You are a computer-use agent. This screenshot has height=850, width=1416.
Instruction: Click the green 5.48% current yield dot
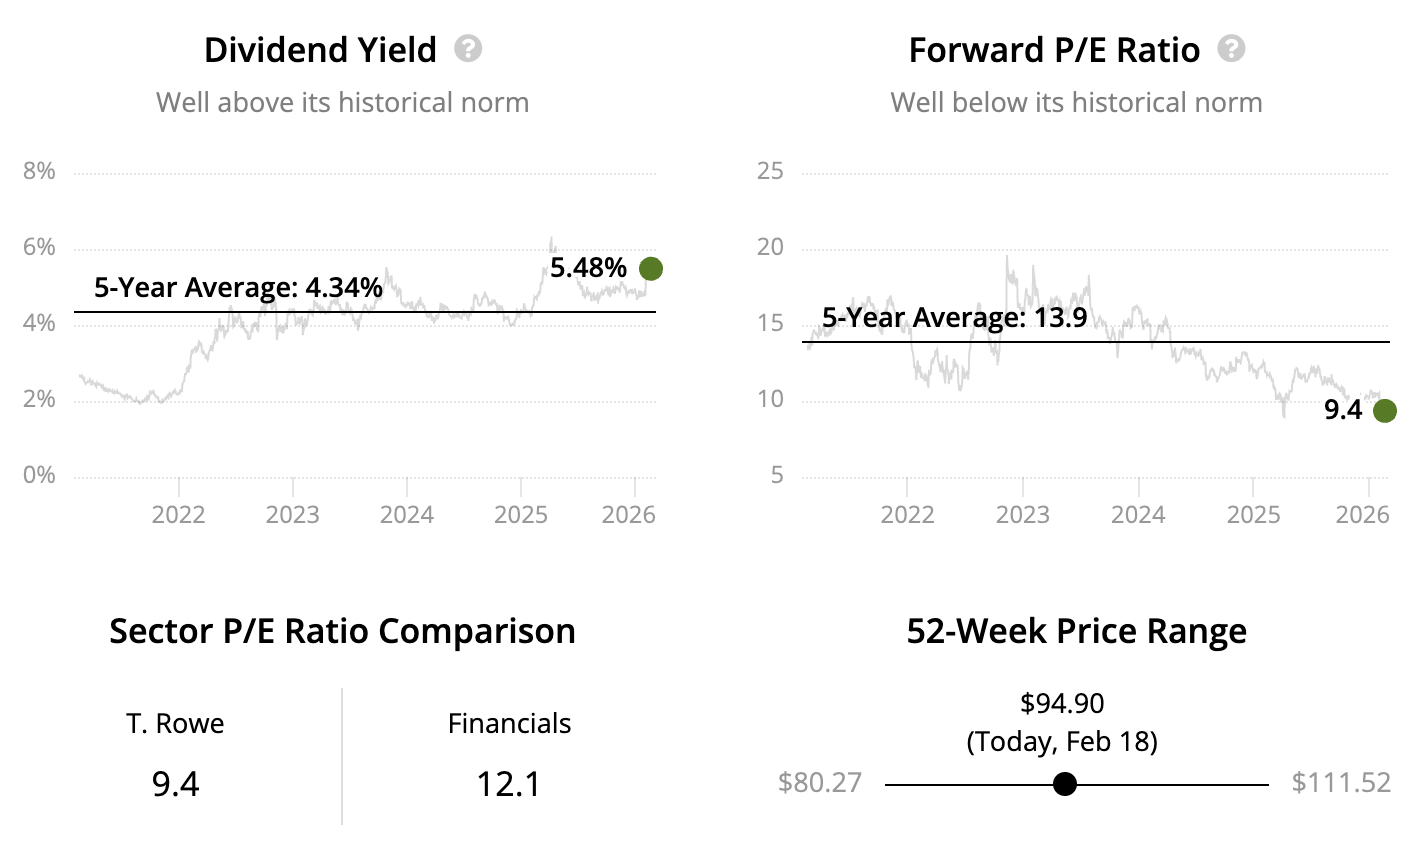point(651,268)
